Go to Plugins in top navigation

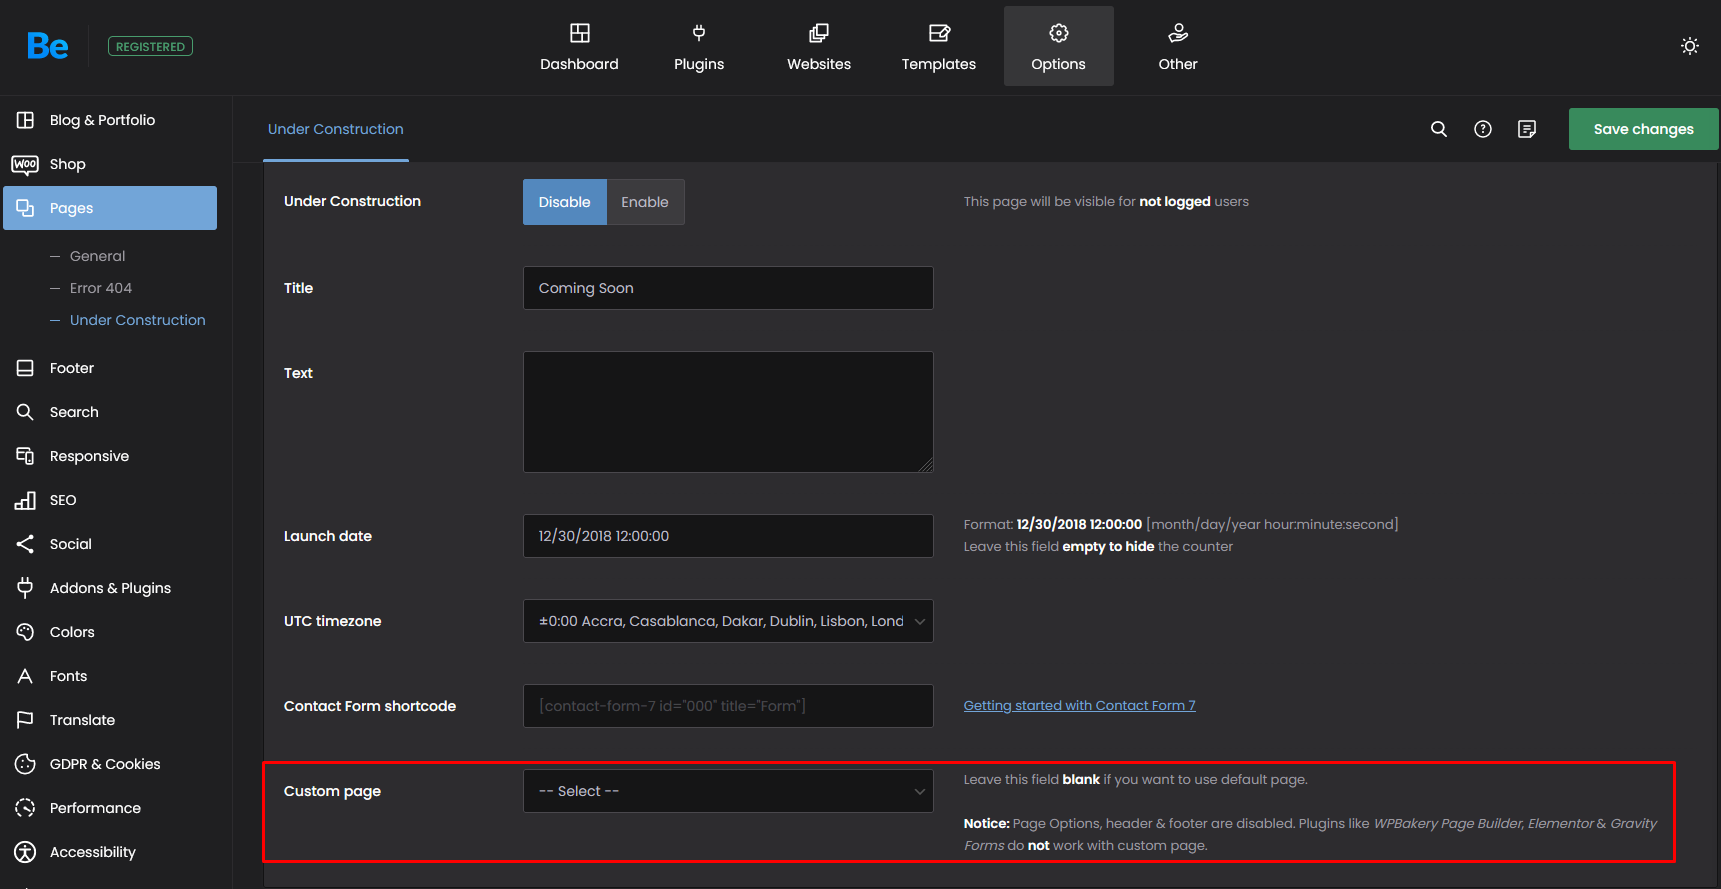[699, 46]
